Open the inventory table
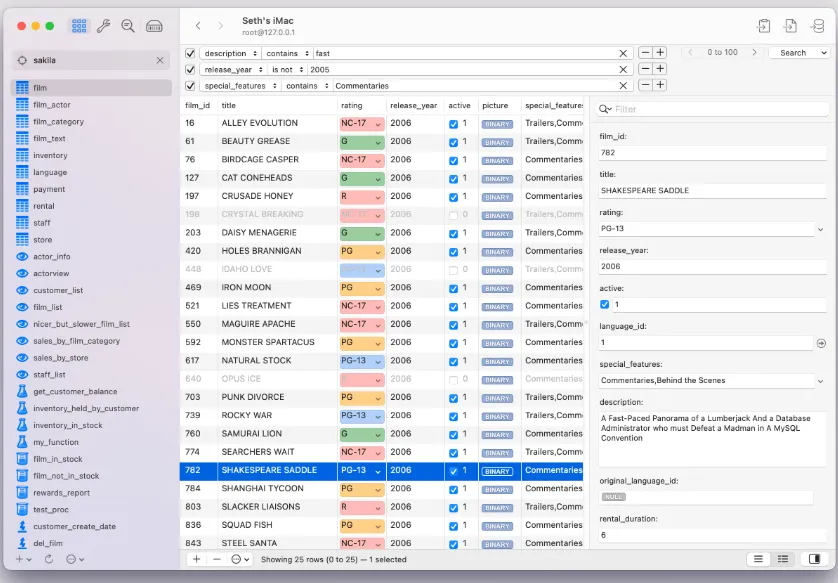The image size is (838, 583). click(x=50, y=155)
